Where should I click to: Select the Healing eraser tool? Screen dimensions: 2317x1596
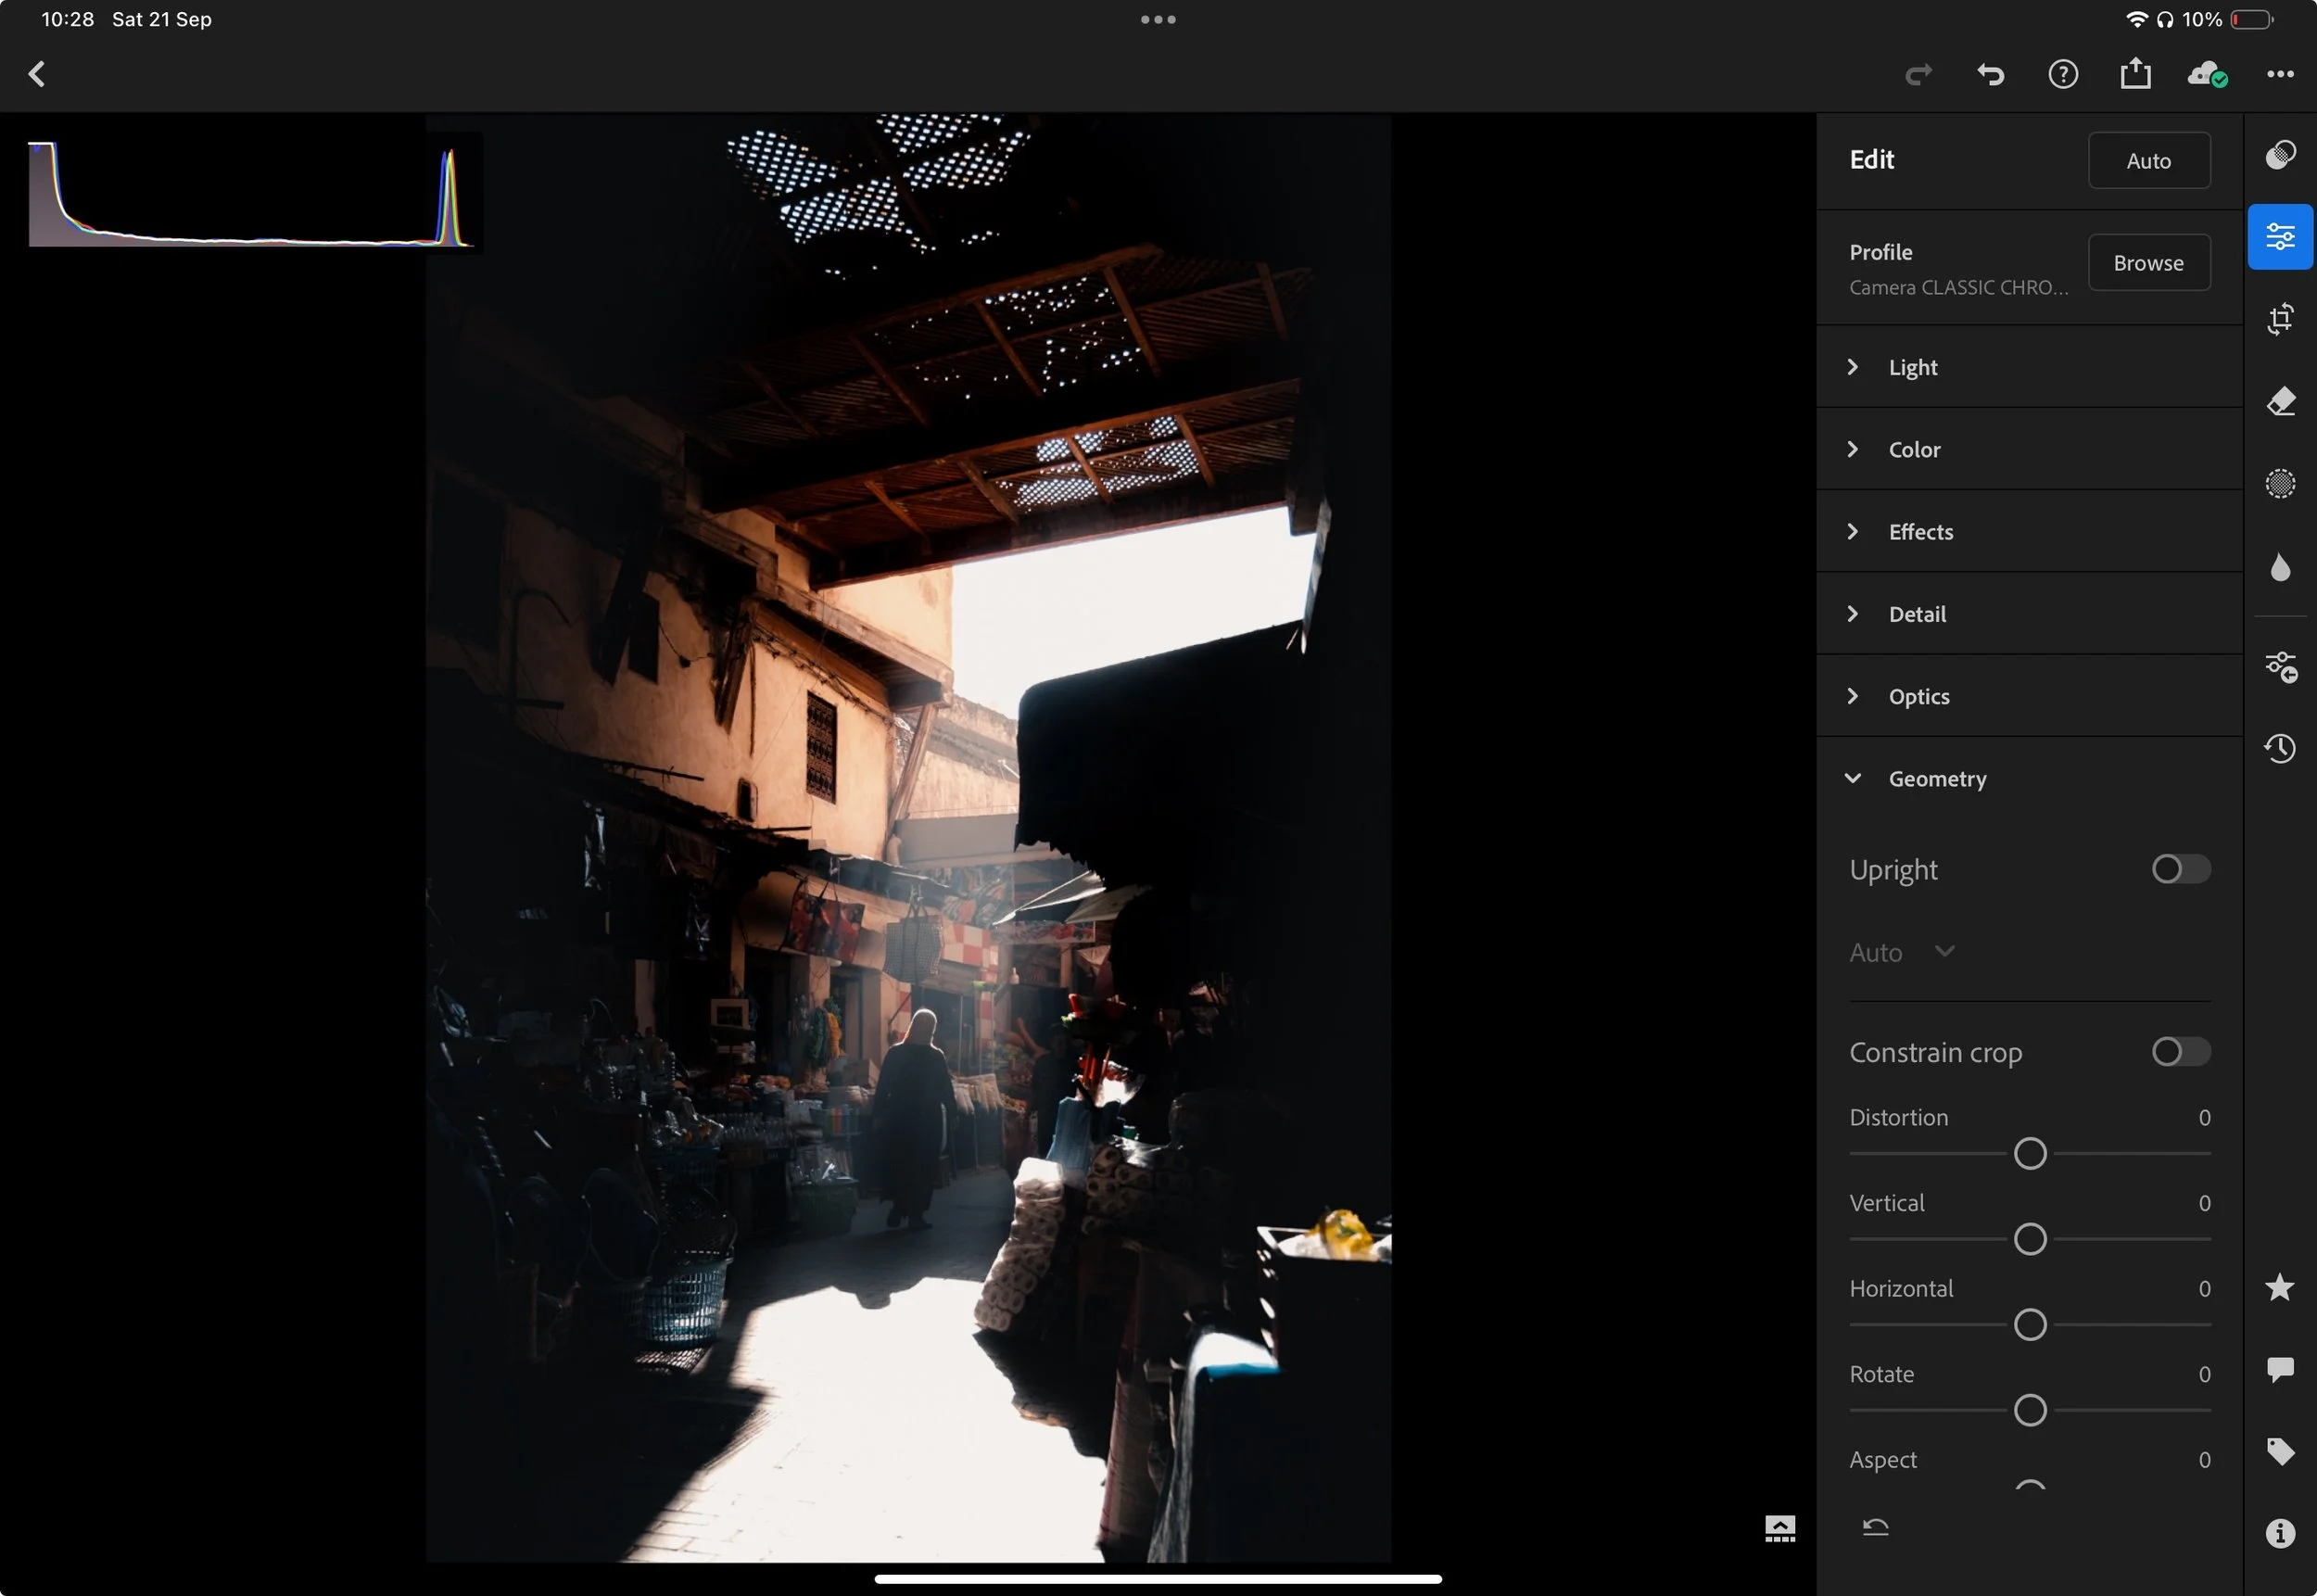pos(2279,402)
